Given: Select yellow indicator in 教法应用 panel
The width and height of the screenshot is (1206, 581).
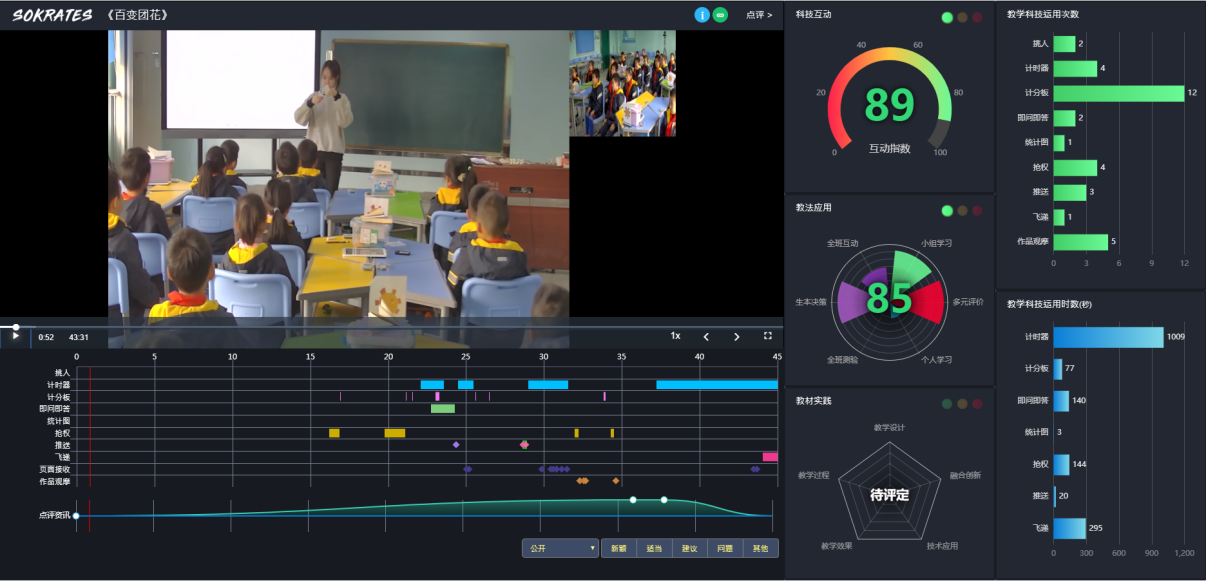Looking at the screenshot, I should point(962,211).
